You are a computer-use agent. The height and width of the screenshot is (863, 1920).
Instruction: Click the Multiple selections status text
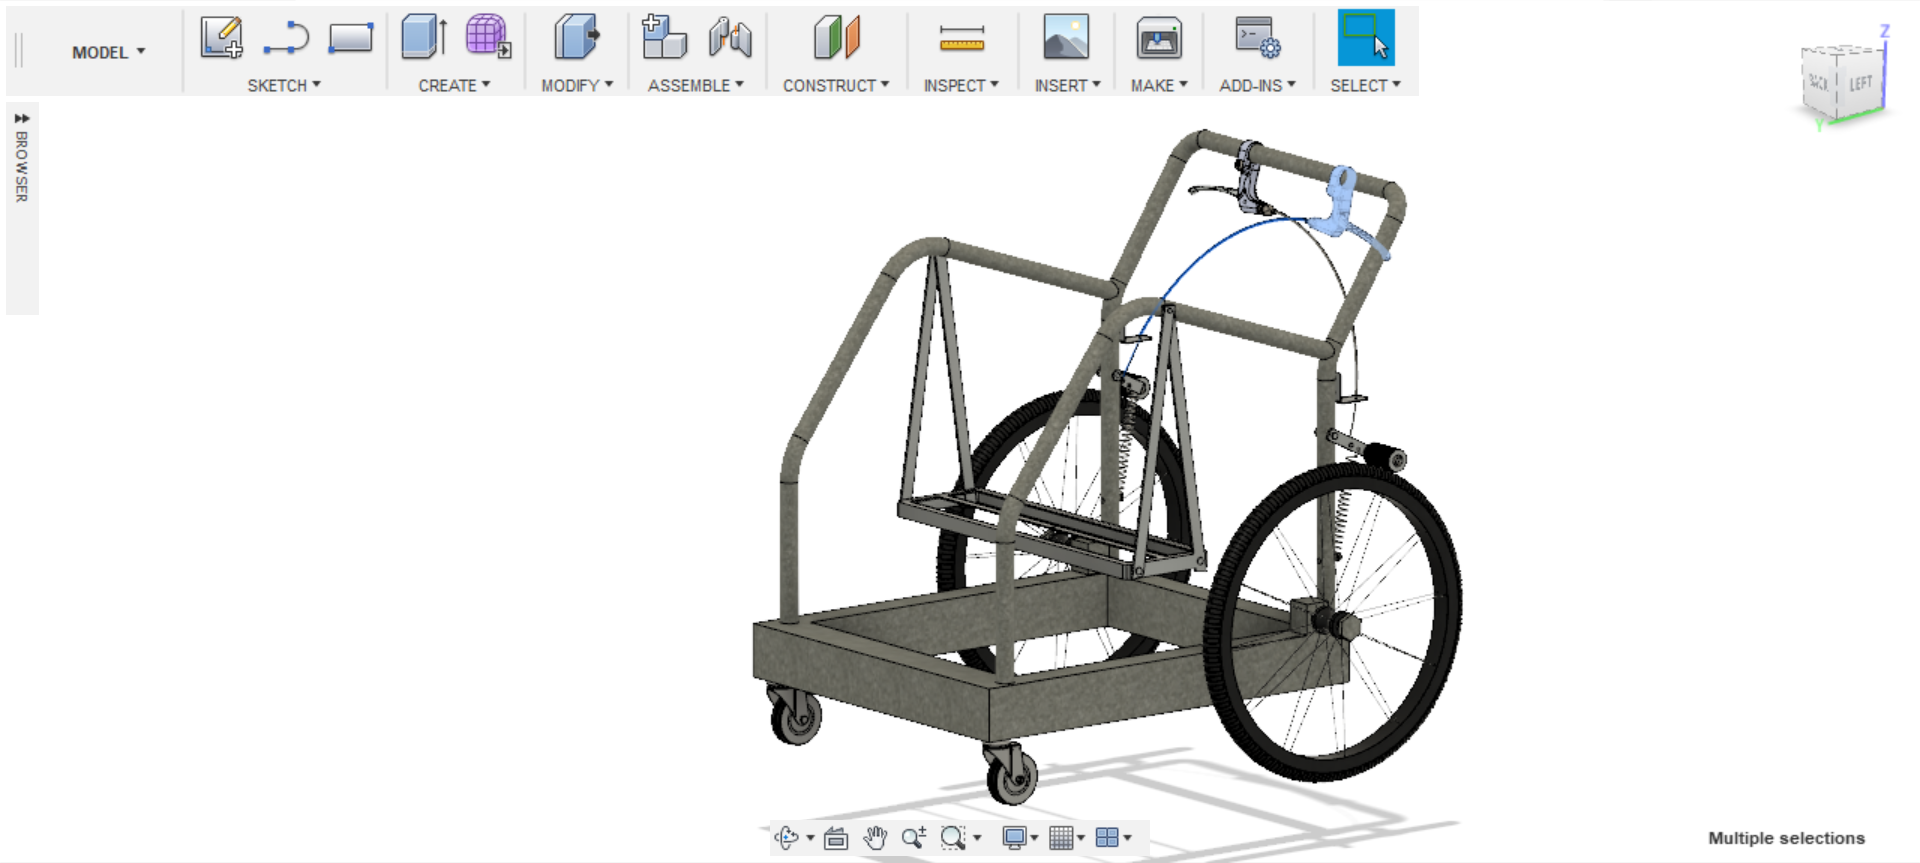[x=1786, y=838]
